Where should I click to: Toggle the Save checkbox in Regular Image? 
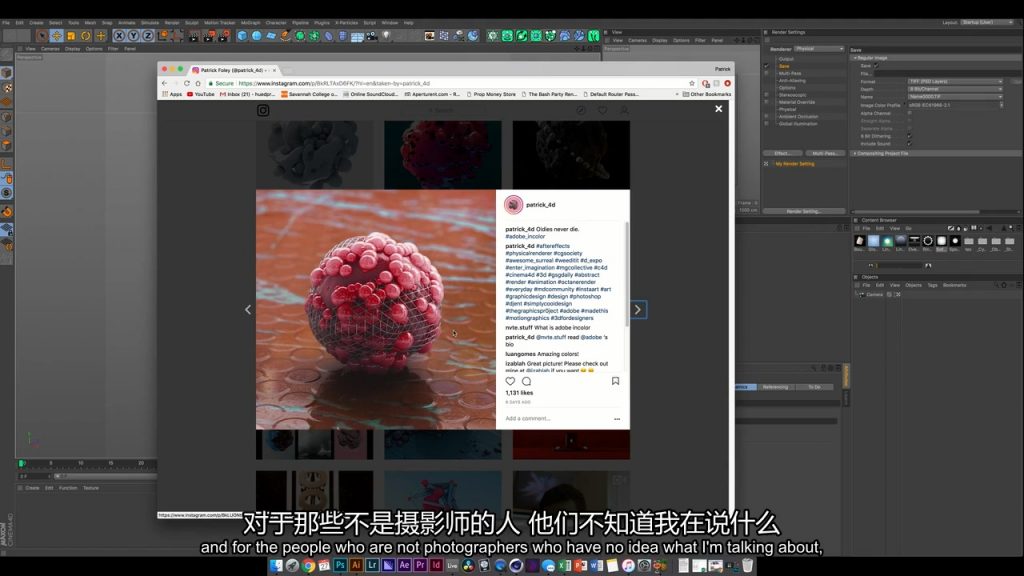point(876,65)
